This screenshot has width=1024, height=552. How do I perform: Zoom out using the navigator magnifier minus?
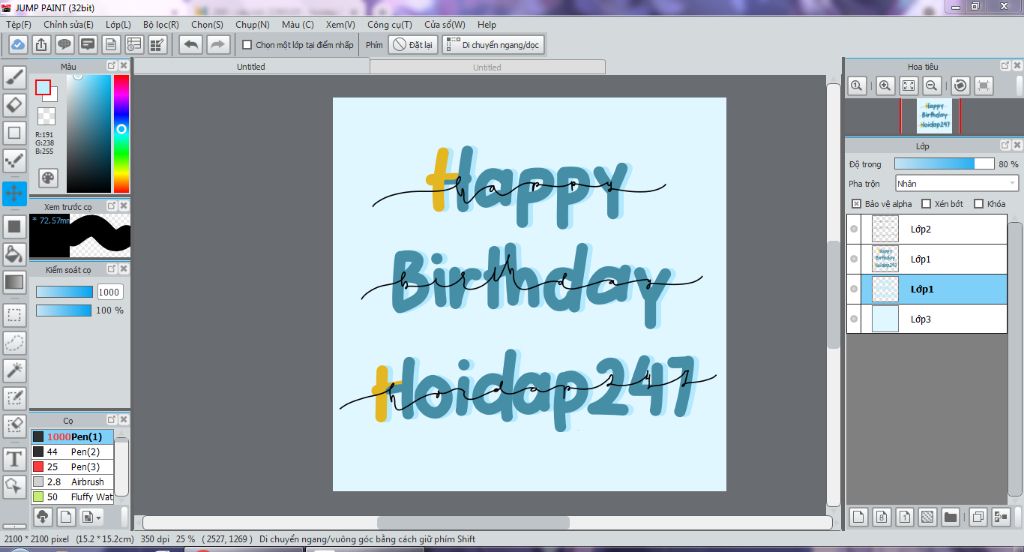click(932, 86)
